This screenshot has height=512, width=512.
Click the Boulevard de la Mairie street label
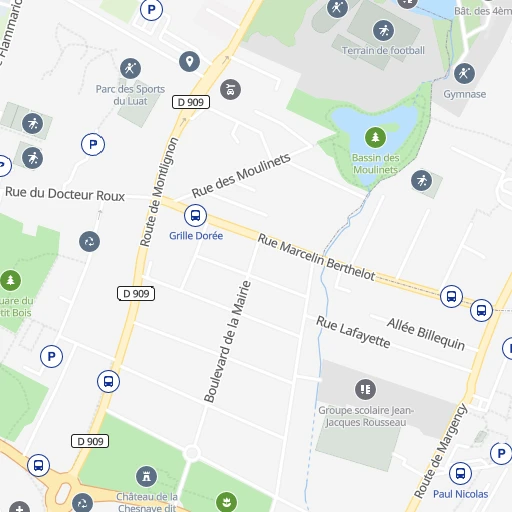point(227,342)
